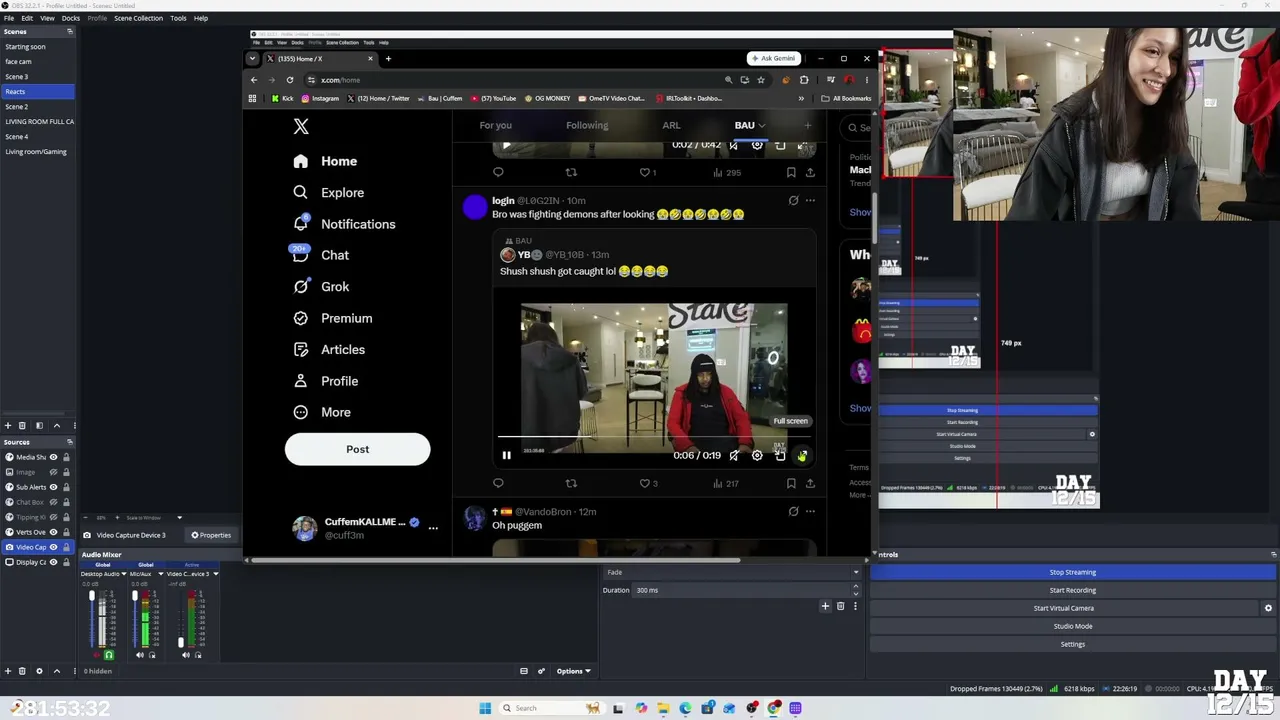Add a new source in Sources panel

click(8, 671)
